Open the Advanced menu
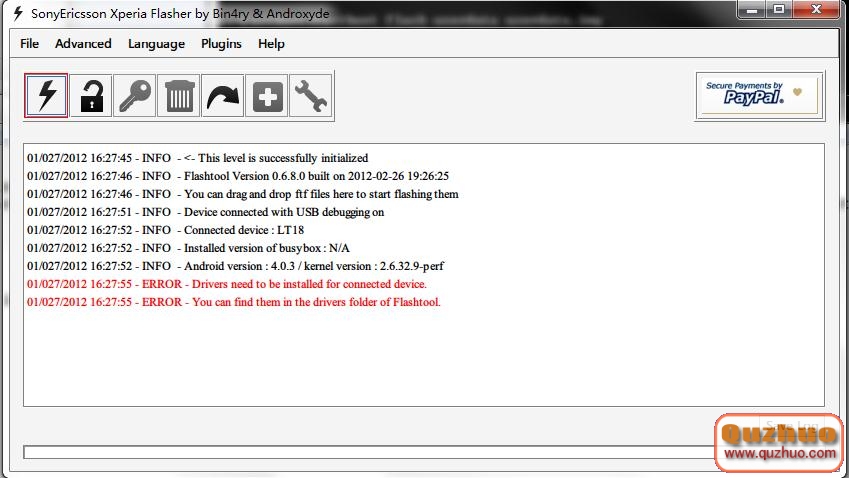Screen dimensions: 849x478 83,44
